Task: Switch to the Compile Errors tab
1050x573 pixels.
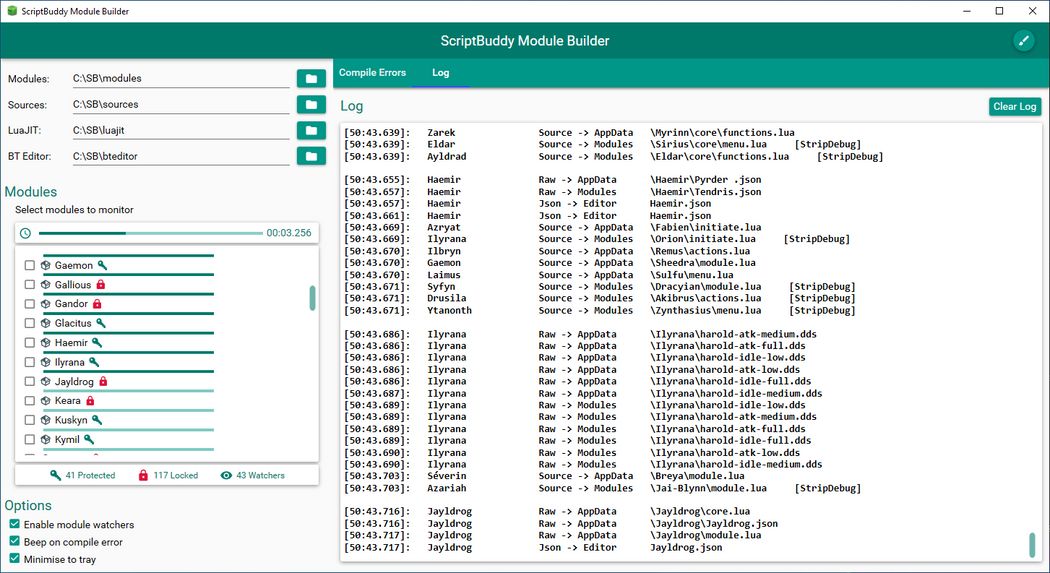Action: (x=372, y=73)
